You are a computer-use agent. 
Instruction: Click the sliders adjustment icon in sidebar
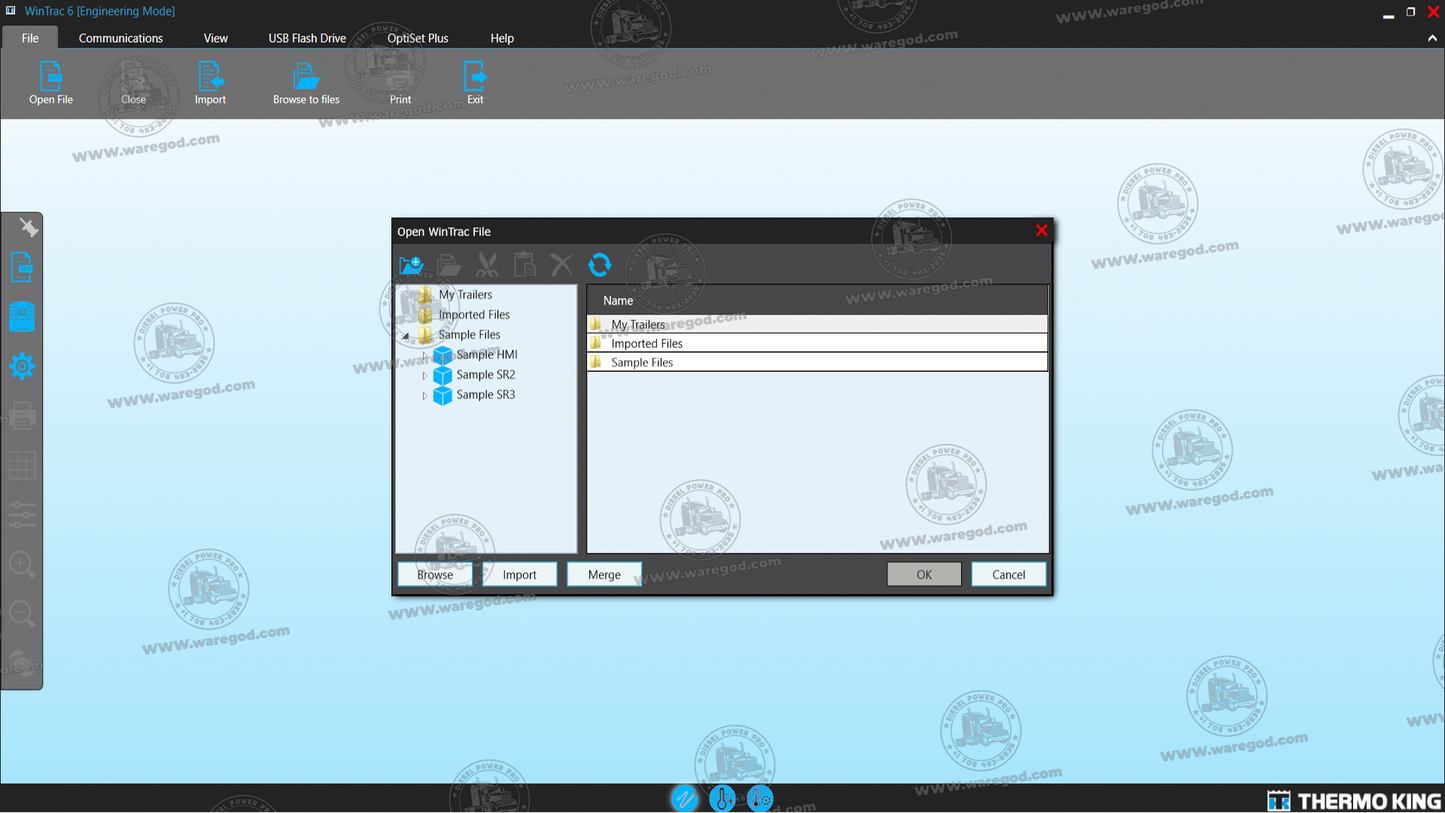(x=22, y=514)
